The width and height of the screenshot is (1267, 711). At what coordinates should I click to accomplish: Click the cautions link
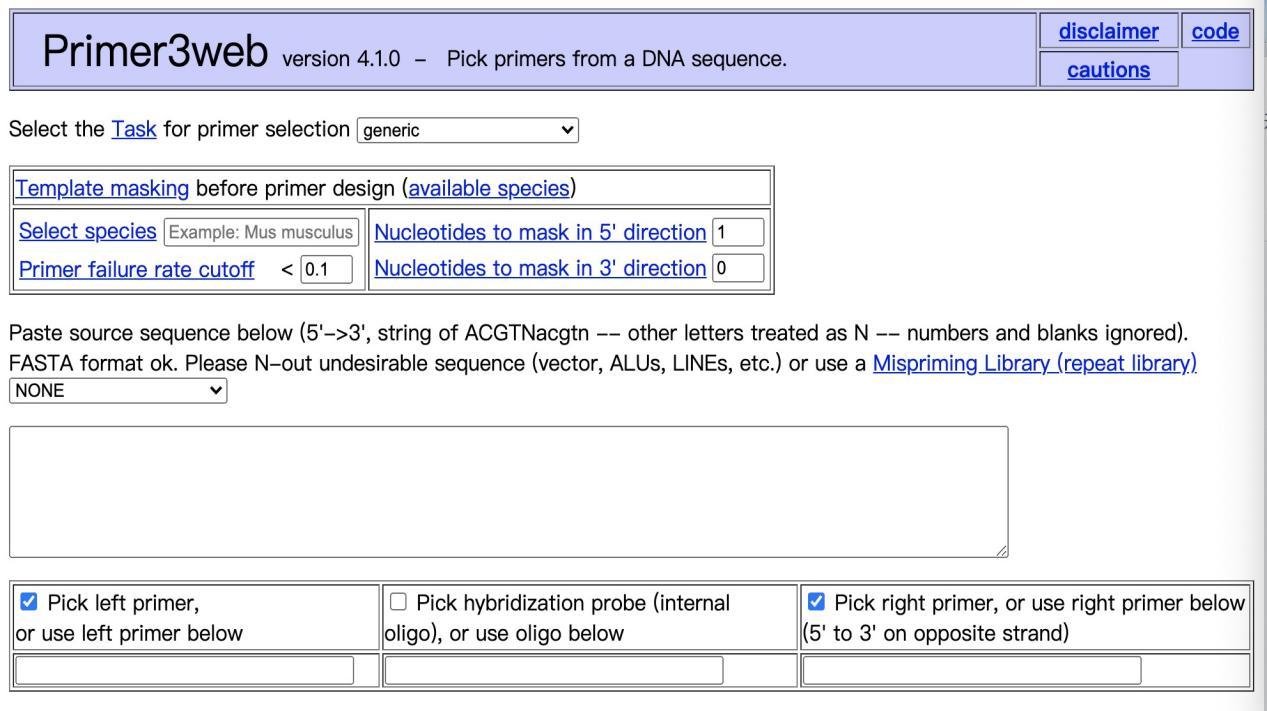[1108, 70]
